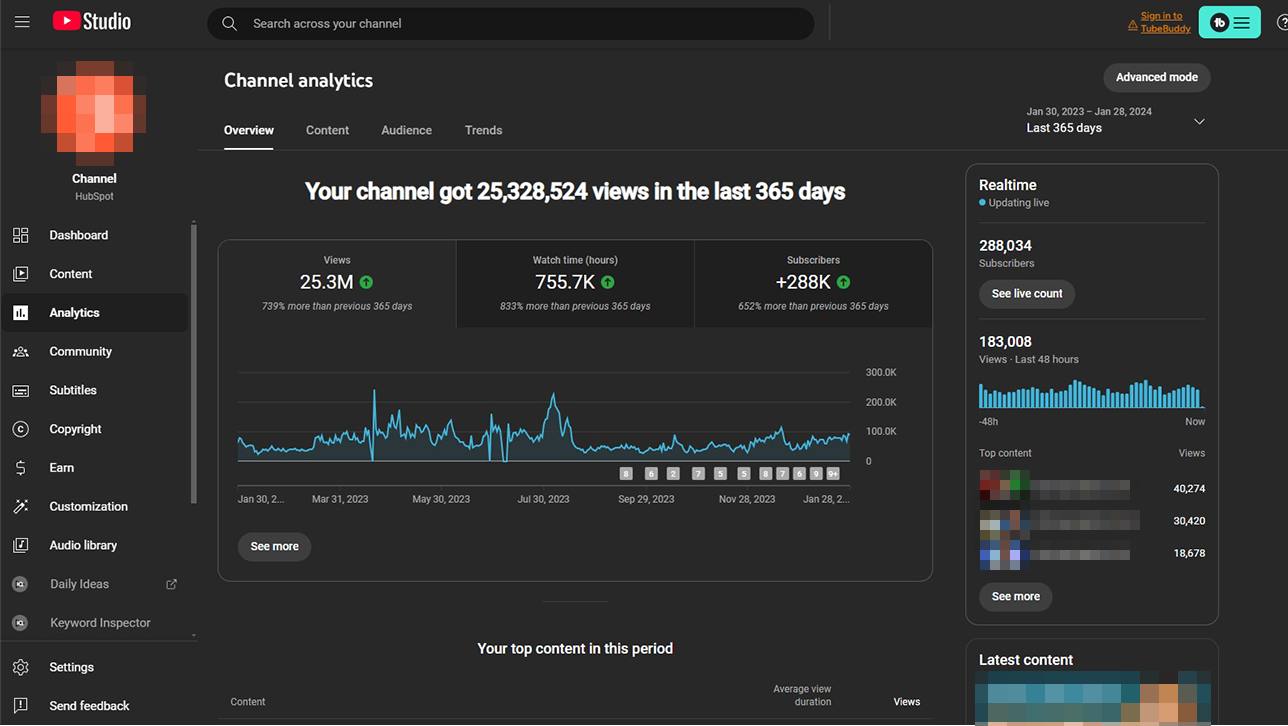
Task: Click the Customization wand icon
Action: point(20,507)
